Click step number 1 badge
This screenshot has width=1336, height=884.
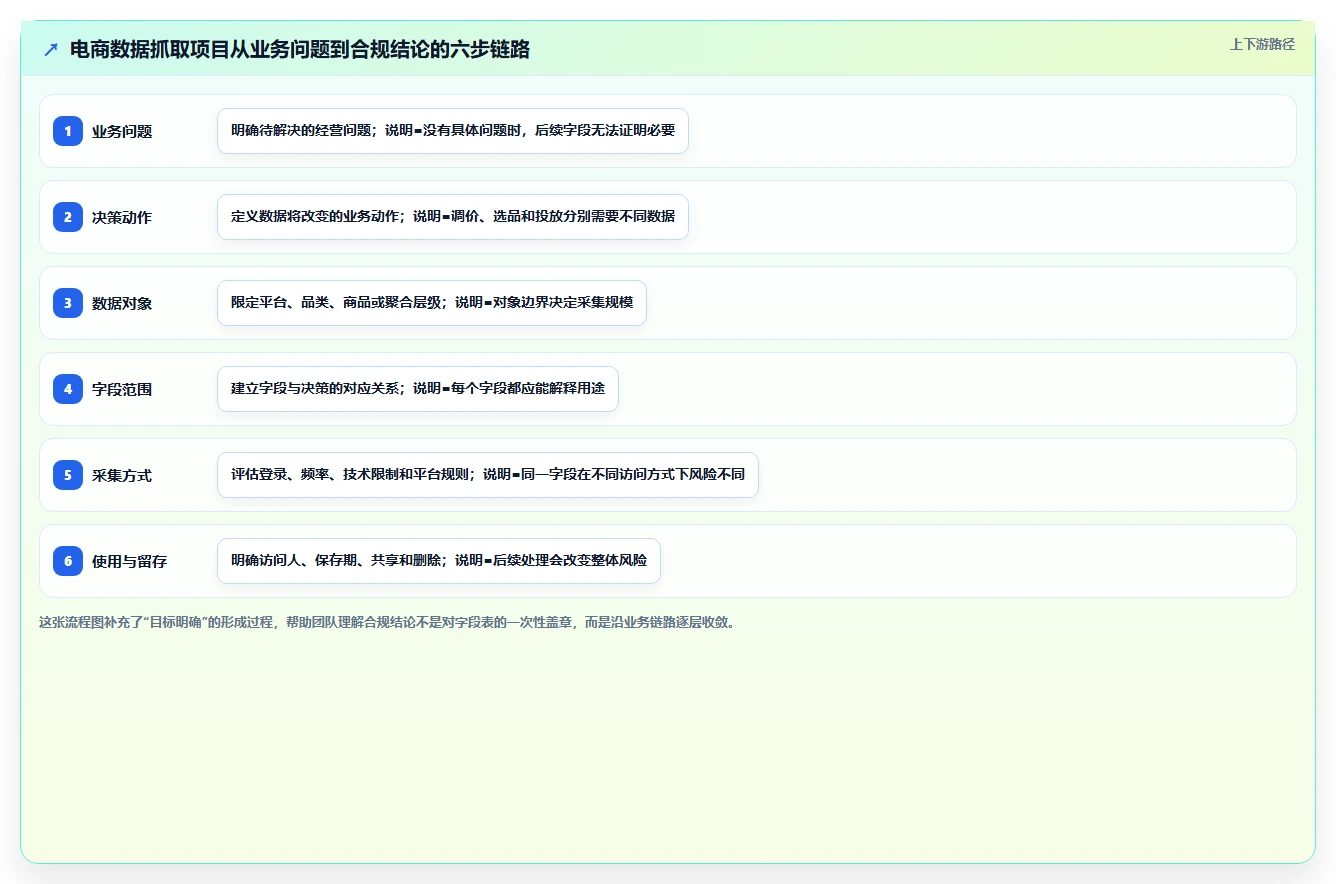[68, 131]
